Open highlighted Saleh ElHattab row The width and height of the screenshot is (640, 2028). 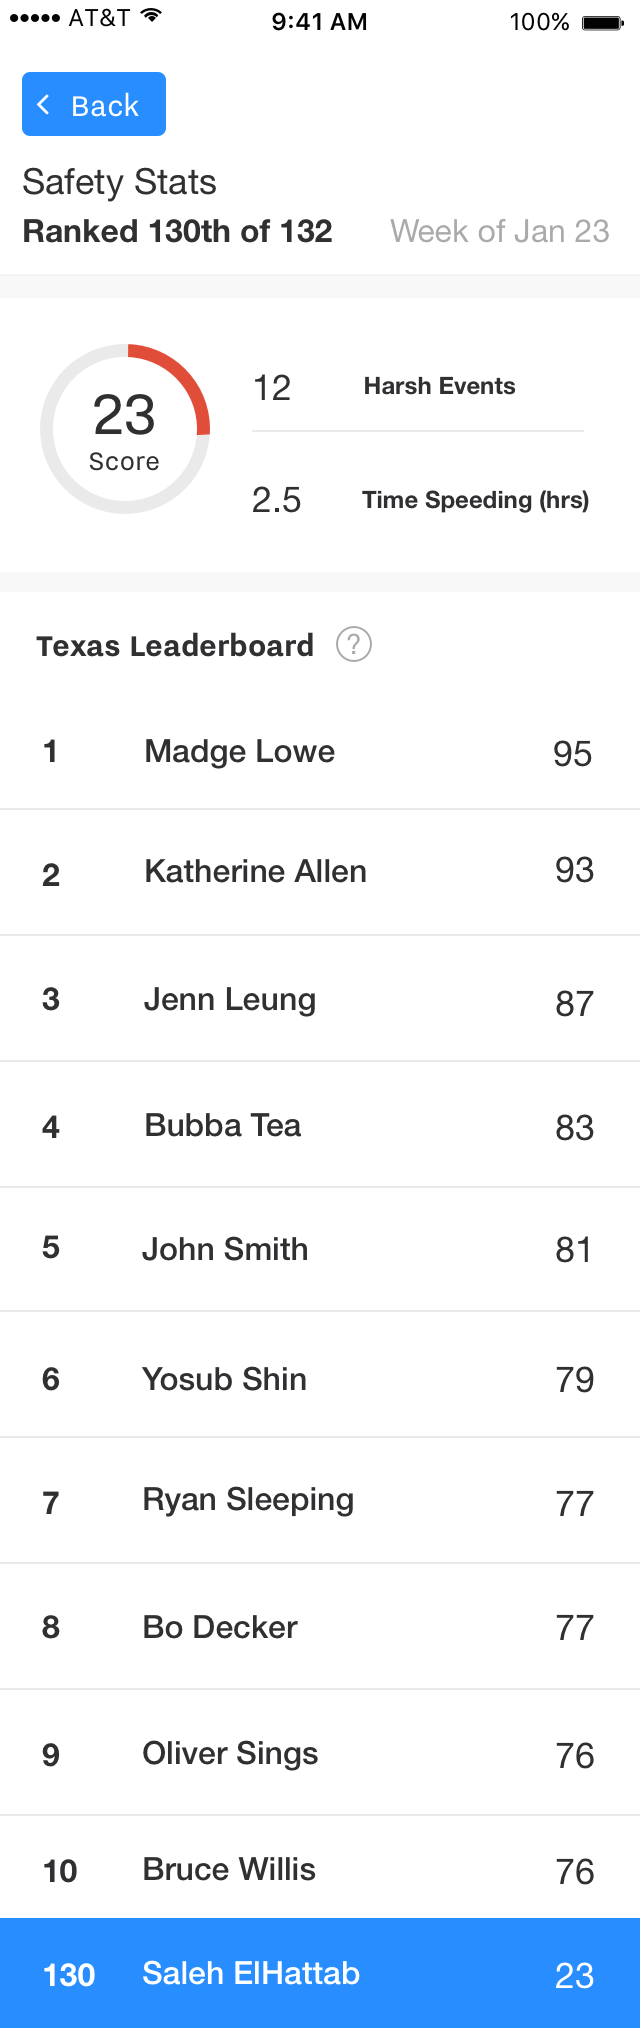tap(320, 1973)
